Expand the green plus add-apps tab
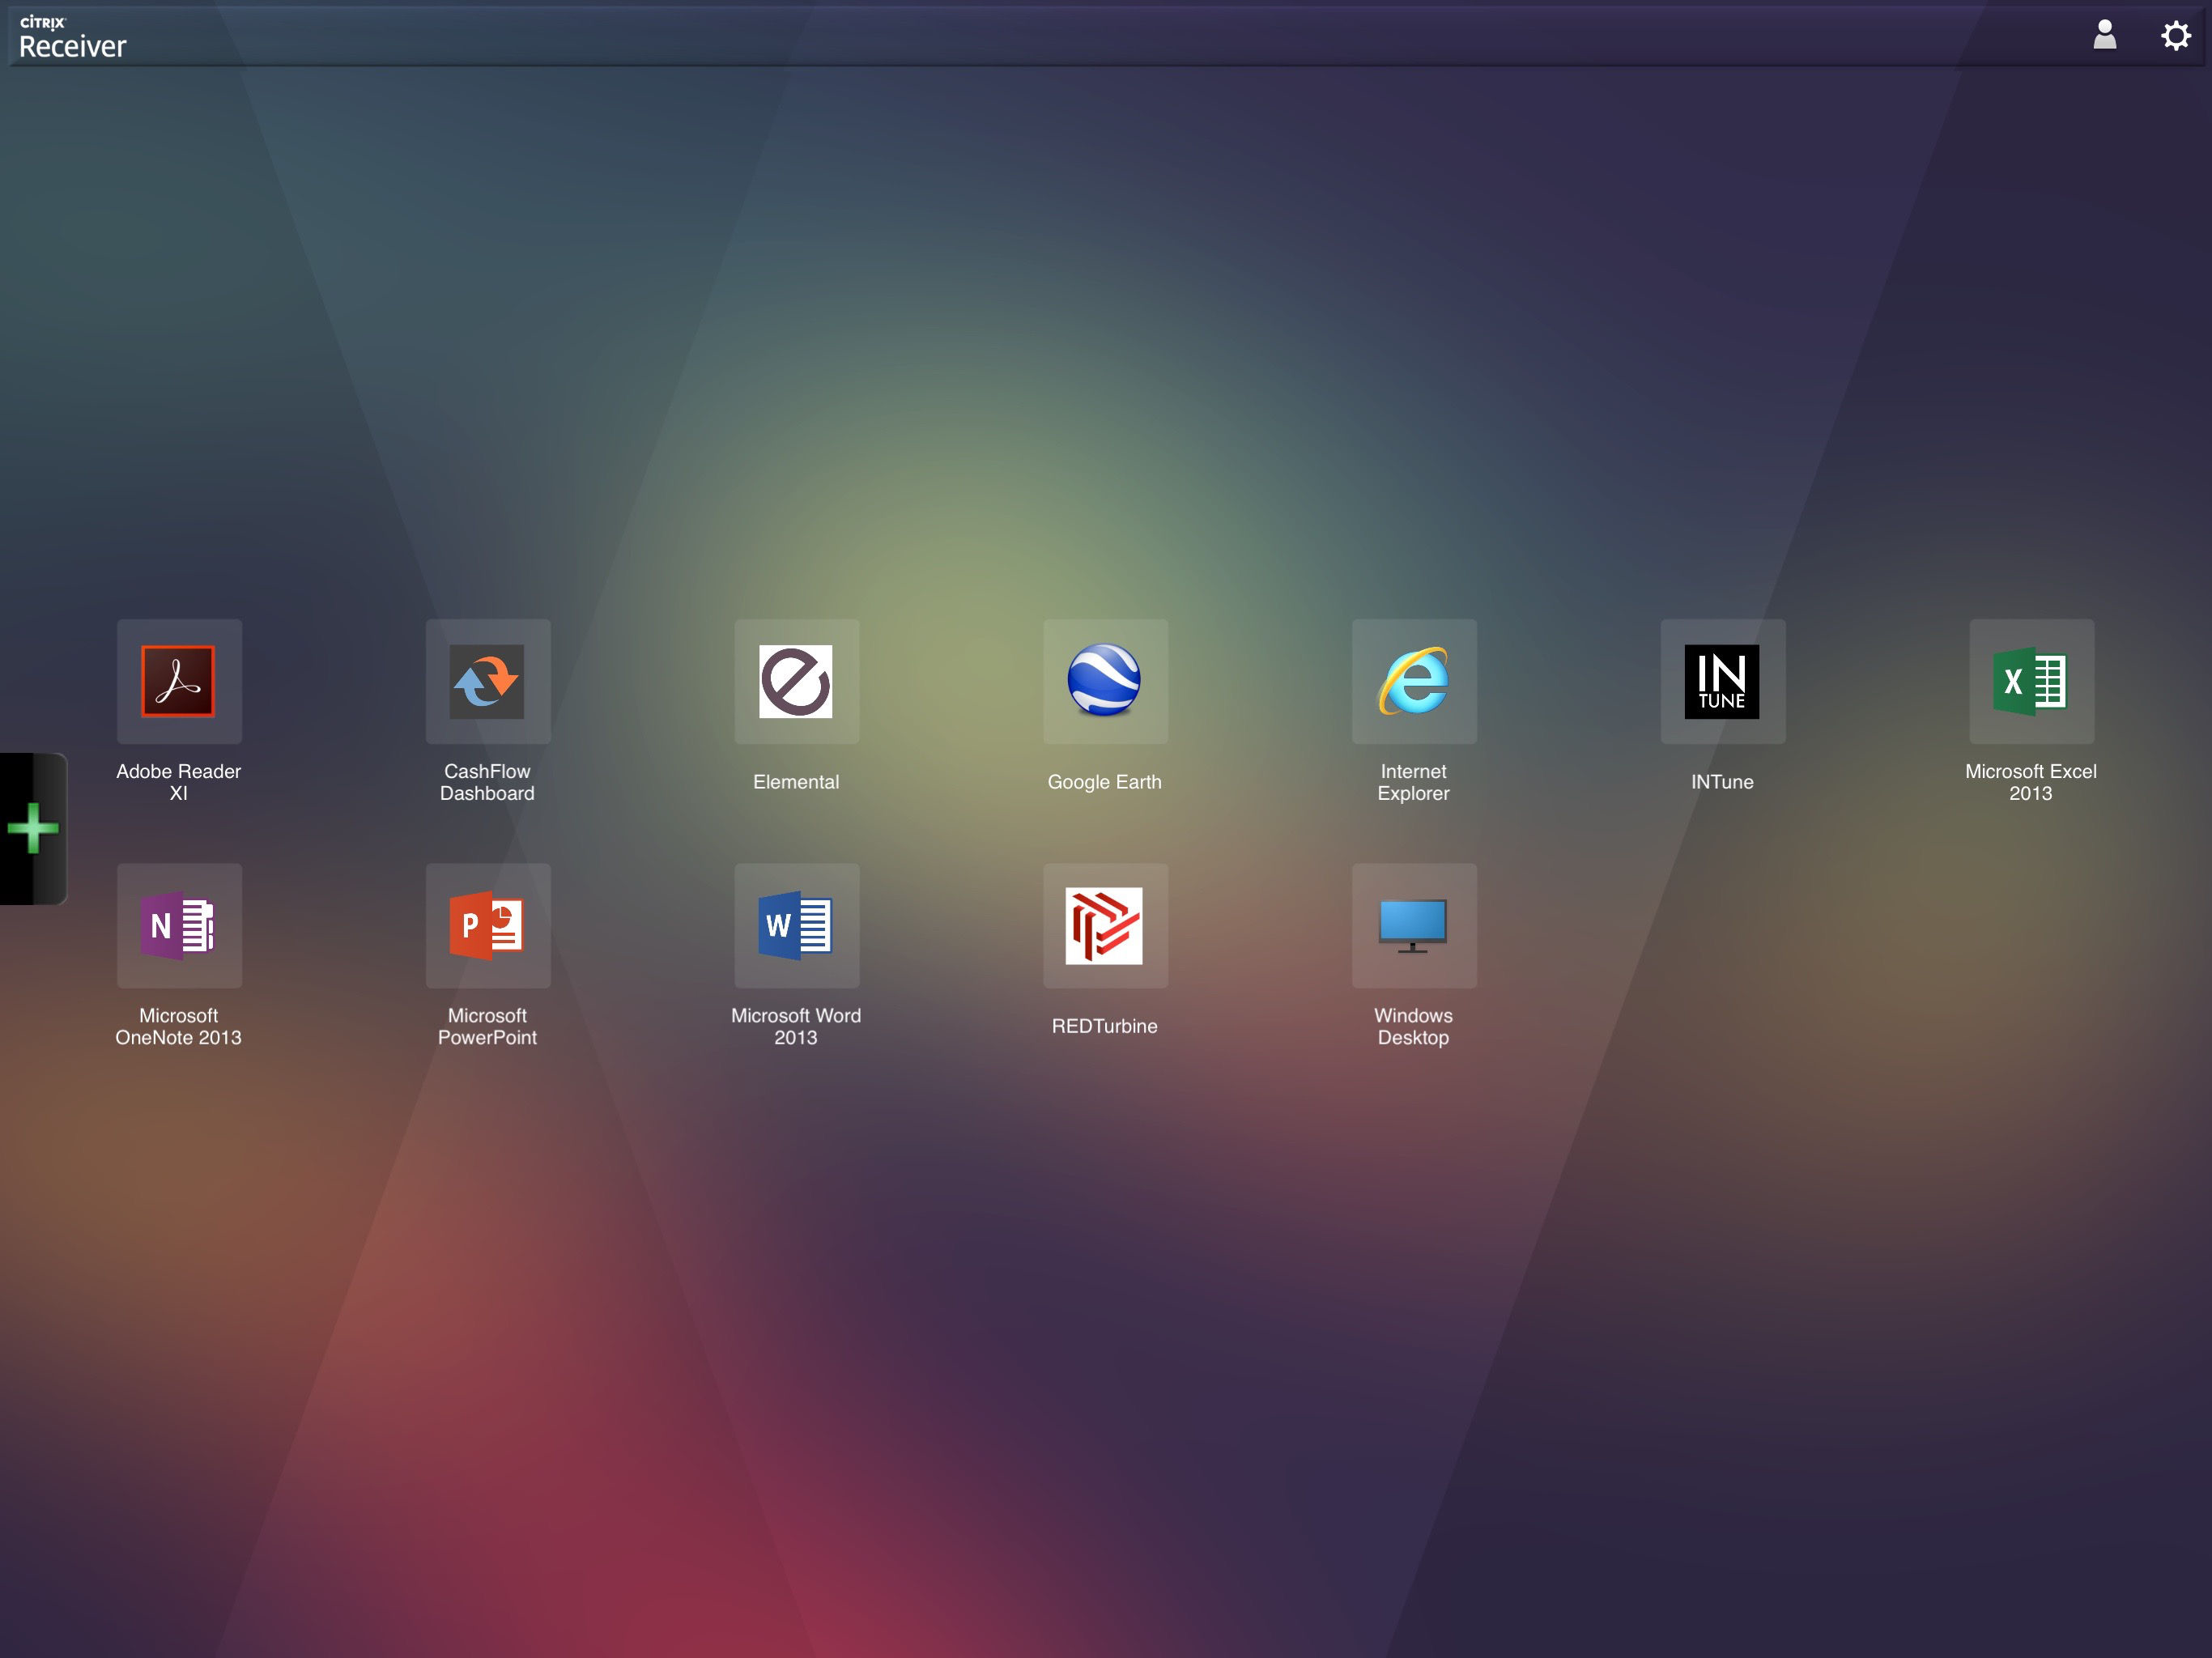The width and height of the screenshot is (2212, 1658). (x=33, y=828)
